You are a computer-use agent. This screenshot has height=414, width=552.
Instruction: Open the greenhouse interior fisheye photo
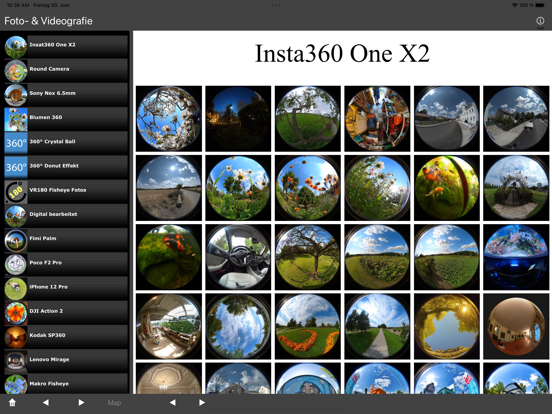click(169, 326)
